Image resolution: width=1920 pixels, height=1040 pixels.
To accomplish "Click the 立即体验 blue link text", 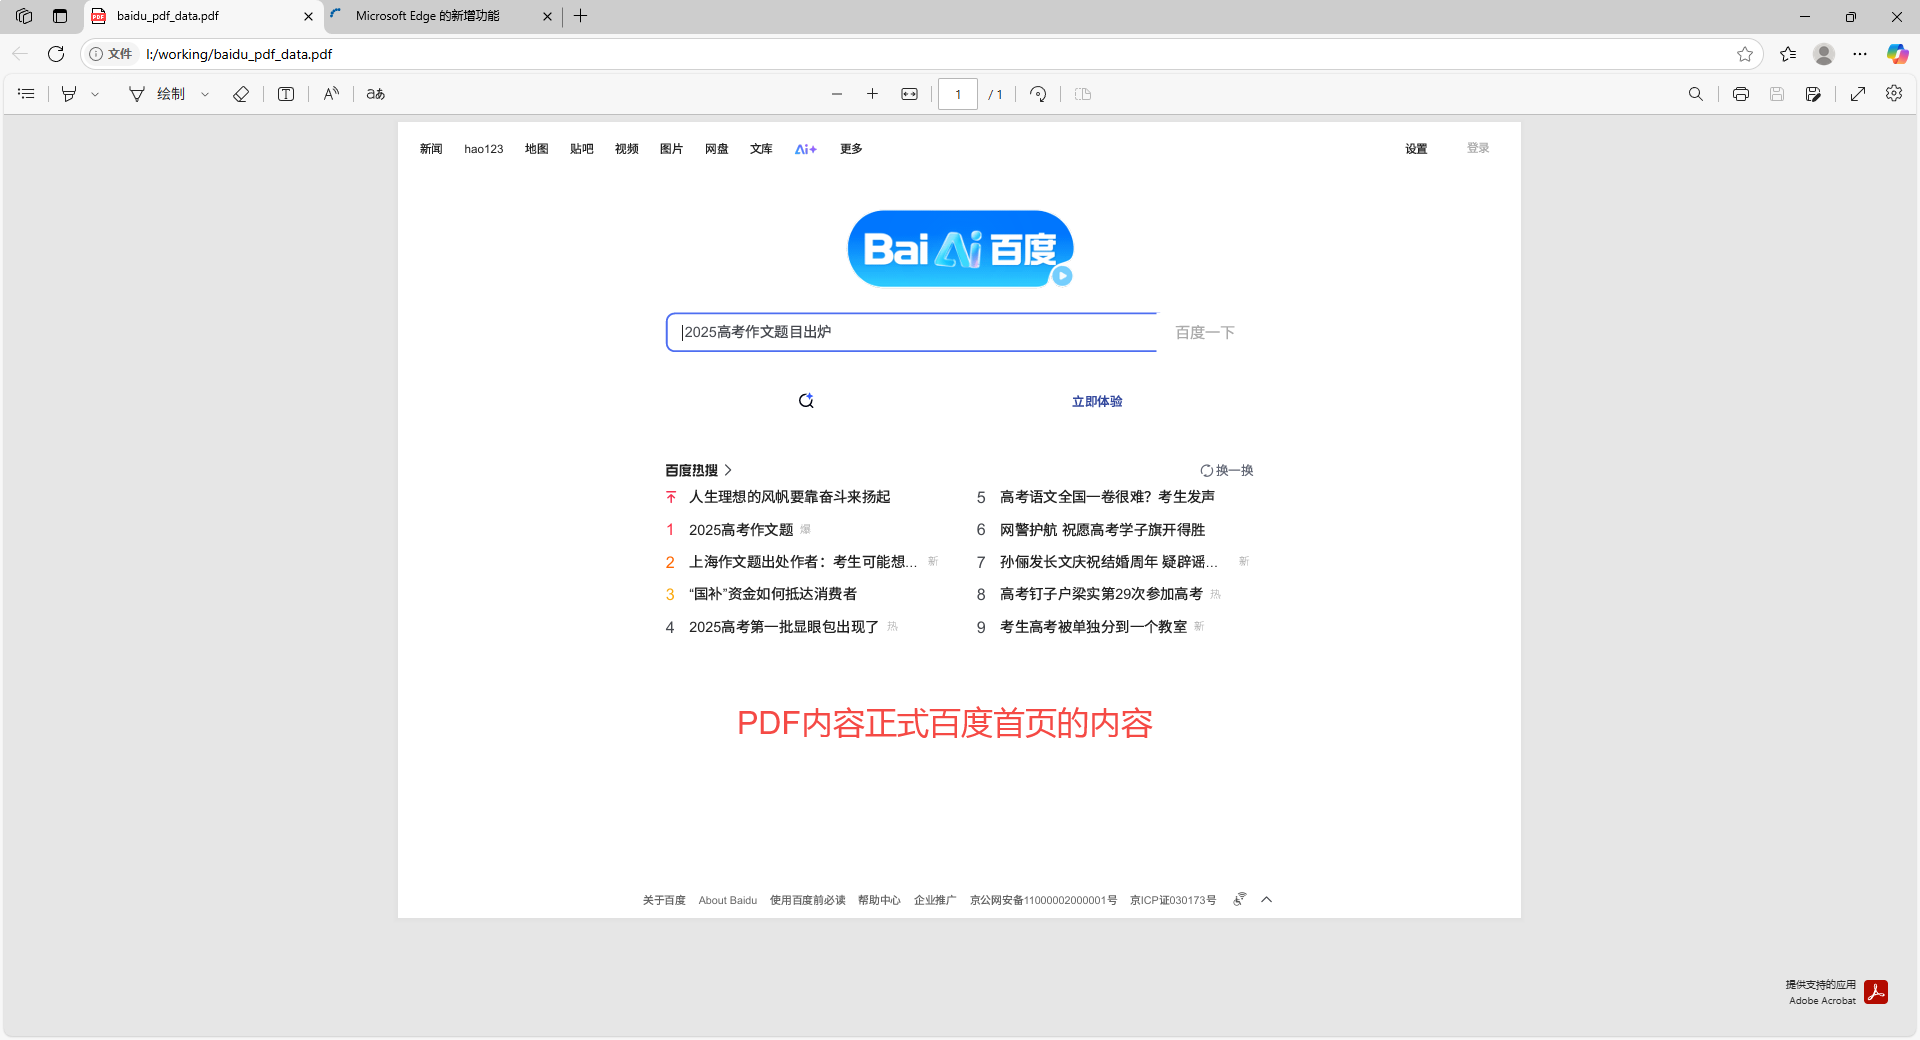I will 1097,401.
